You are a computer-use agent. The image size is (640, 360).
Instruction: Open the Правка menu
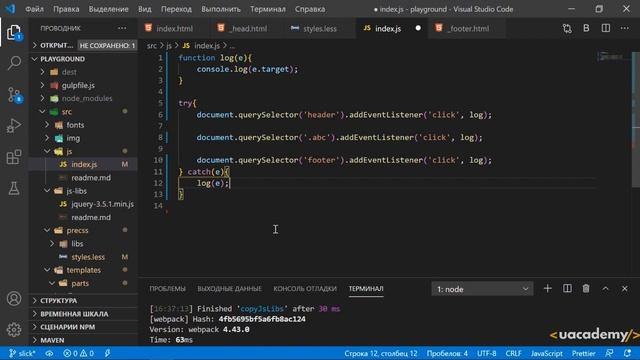[66, 9]
